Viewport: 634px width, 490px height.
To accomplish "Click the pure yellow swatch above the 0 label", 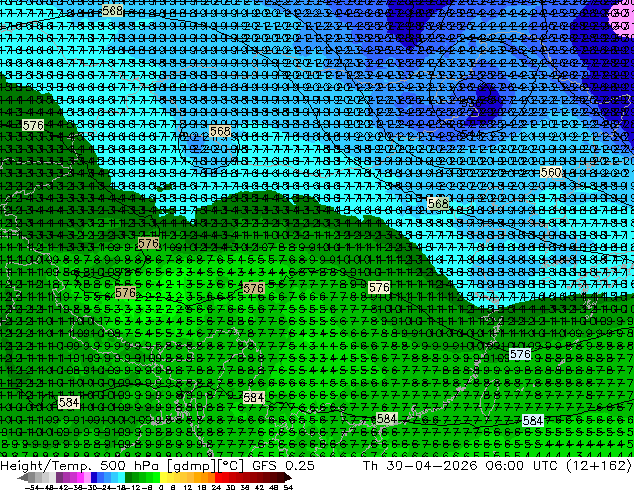I will 163,477.
